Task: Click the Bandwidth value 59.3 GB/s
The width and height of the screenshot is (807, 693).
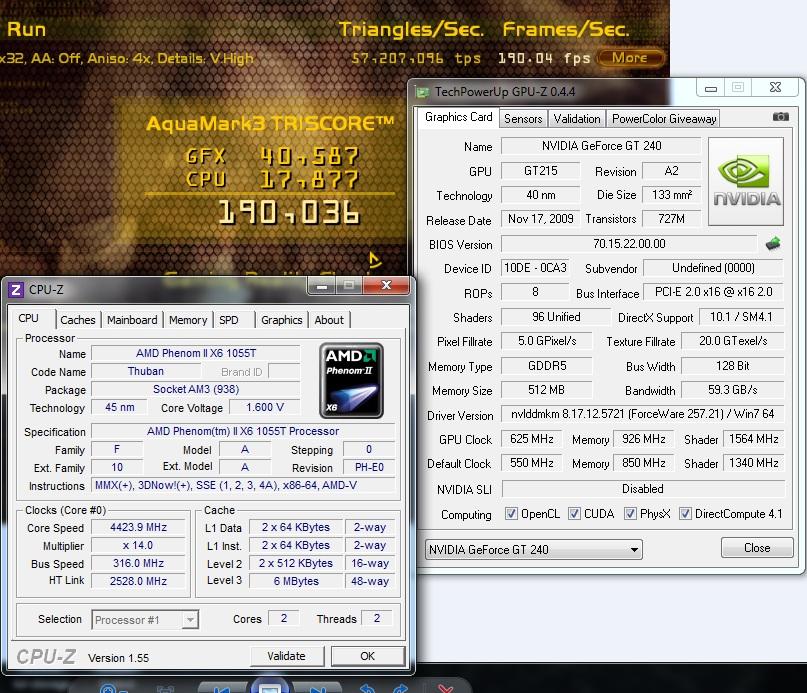Action: pos(732,390)
